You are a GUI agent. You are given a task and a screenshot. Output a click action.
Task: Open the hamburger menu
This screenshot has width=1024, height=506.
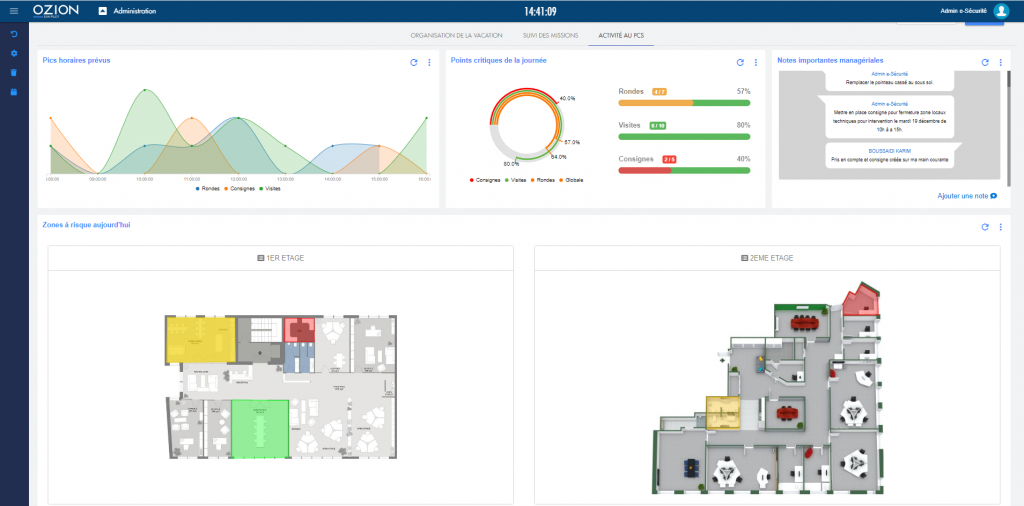pyautogui.click(x=14, y=10)
